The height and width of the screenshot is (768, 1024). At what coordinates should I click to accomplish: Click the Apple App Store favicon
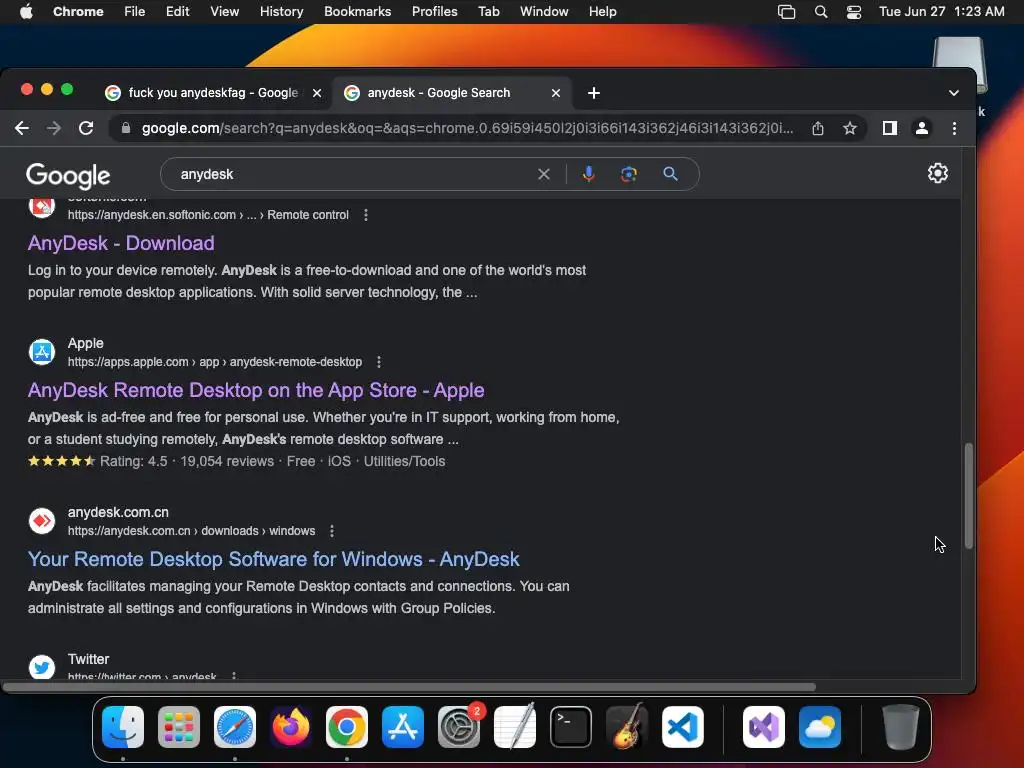click(42, 351)
